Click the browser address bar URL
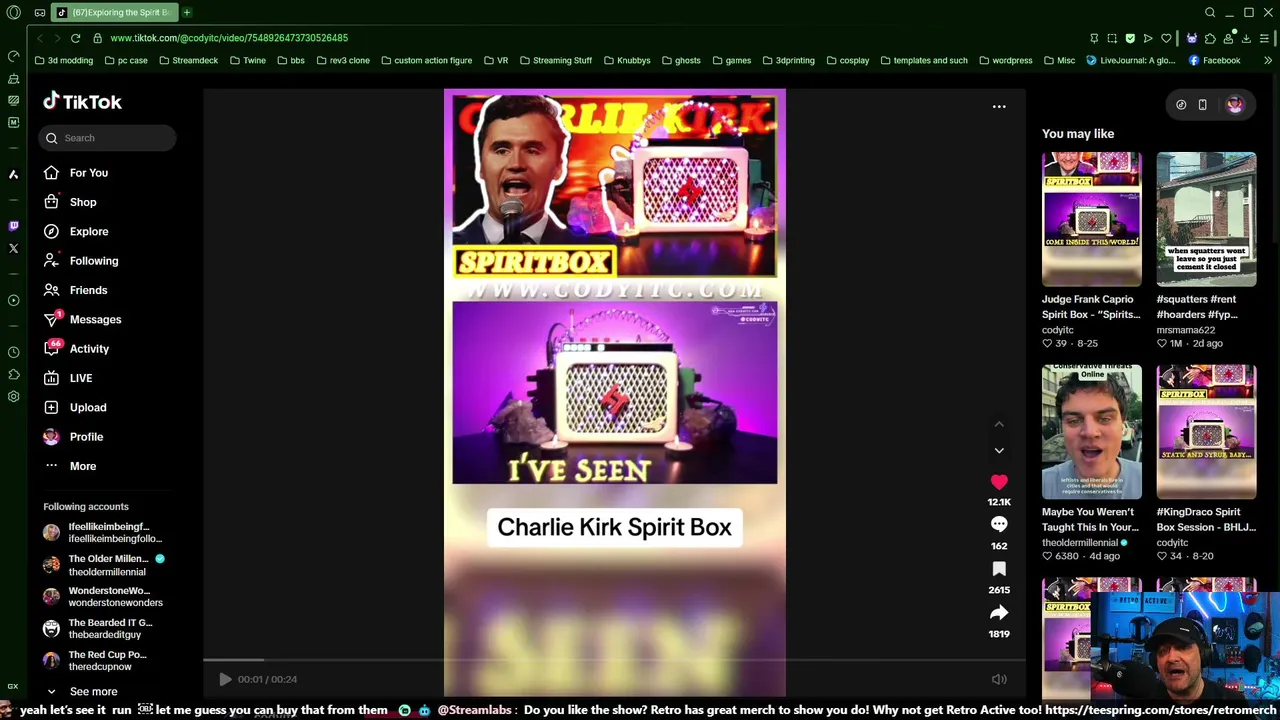Image resolution: width=1280 pixels, height=720 pixels. 229,38
